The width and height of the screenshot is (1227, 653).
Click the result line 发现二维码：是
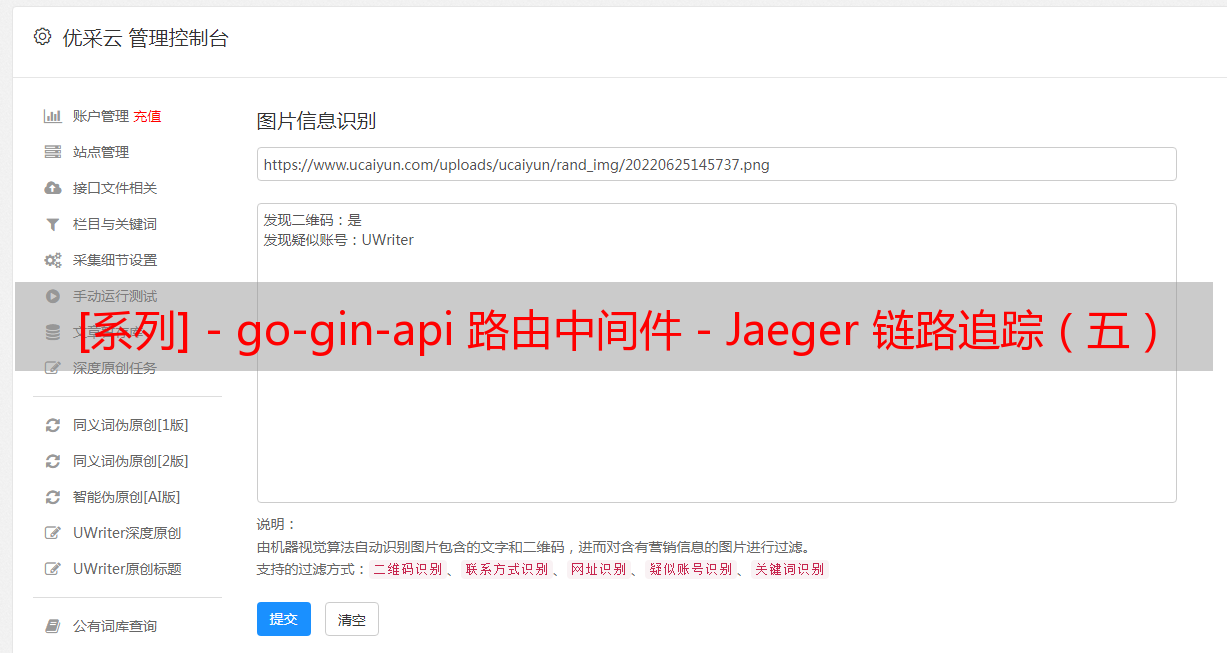click(x=313, y=220)
